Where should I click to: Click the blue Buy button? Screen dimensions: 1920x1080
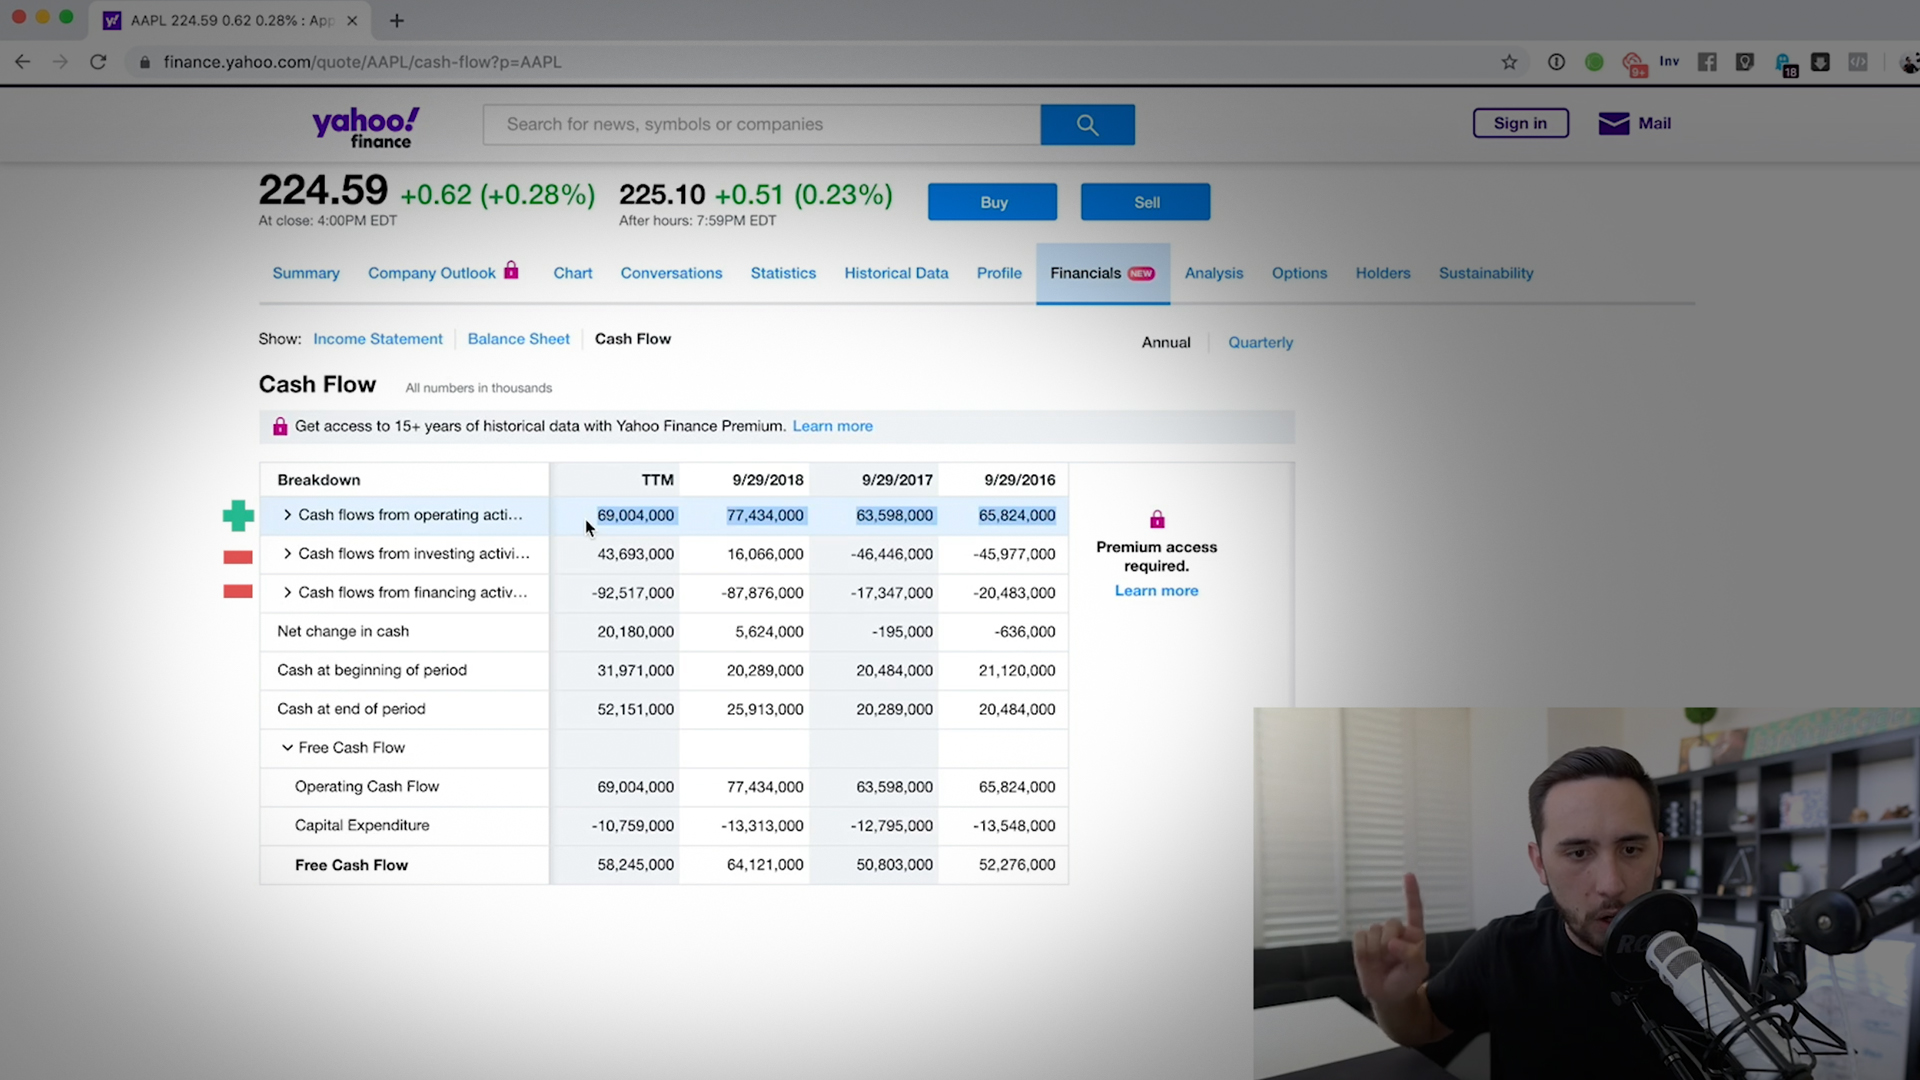tap(992, 202)
